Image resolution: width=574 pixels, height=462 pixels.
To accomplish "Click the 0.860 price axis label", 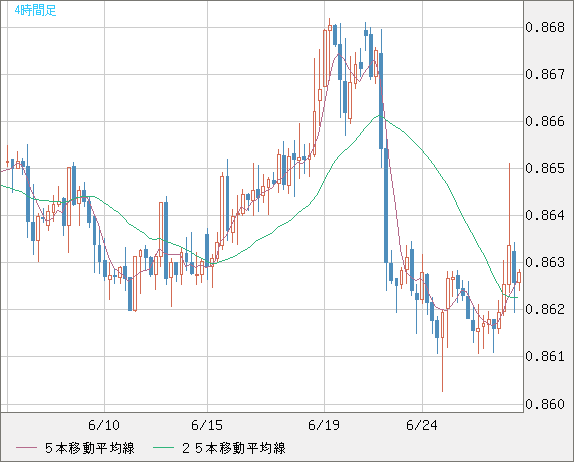I will [545, 404].
